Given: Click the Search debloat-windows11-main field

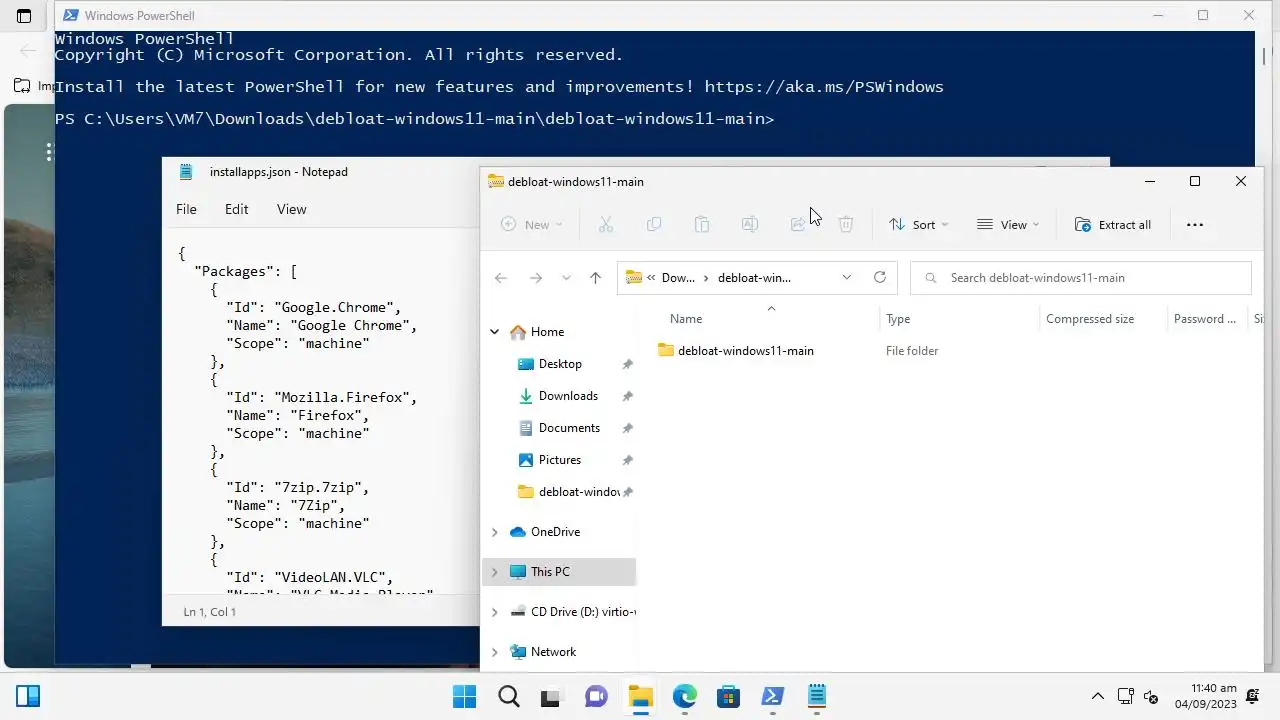Looking at the screenshot, I should click(1081, 278).
